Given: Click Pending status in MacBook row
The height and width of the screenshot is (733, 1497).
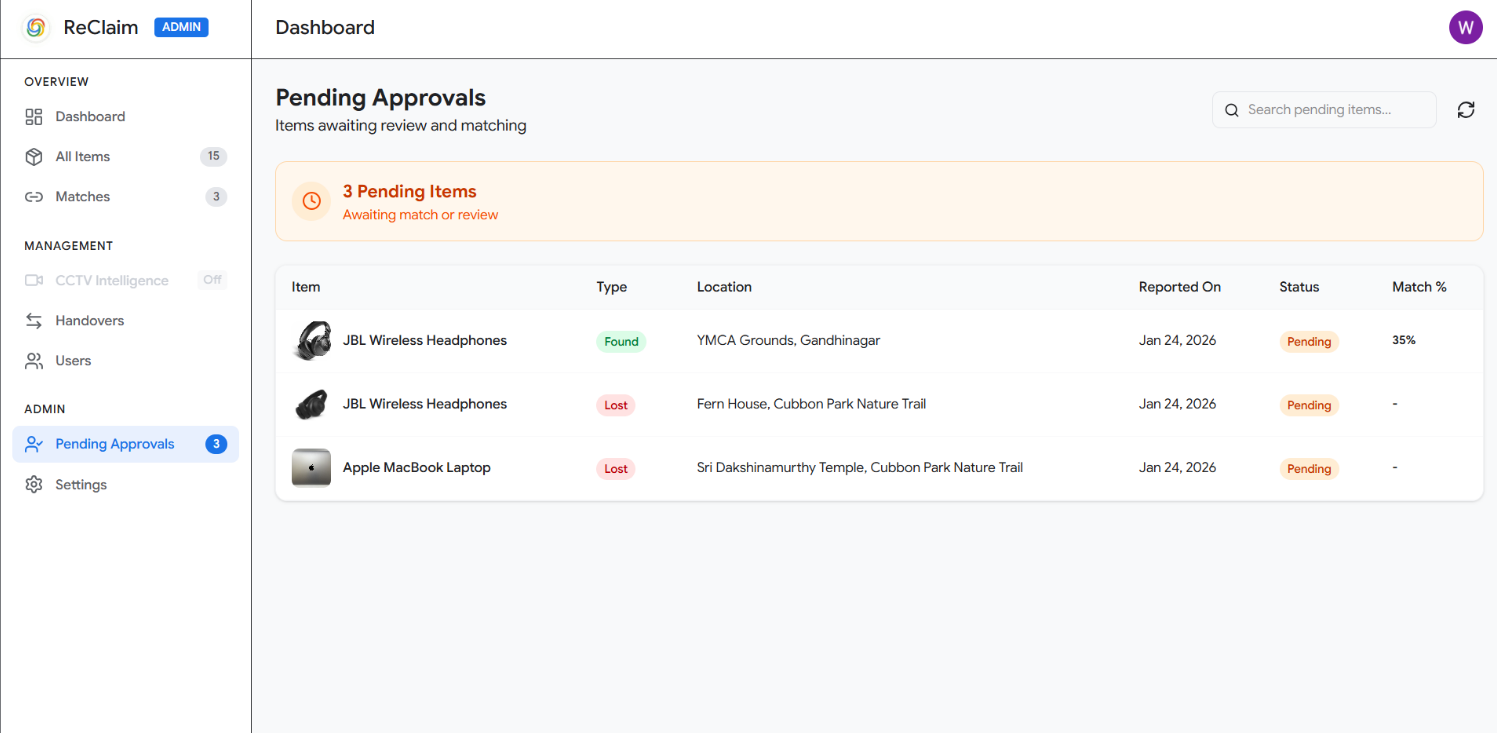Looking at the screenshot, I should coord(1309,469).
